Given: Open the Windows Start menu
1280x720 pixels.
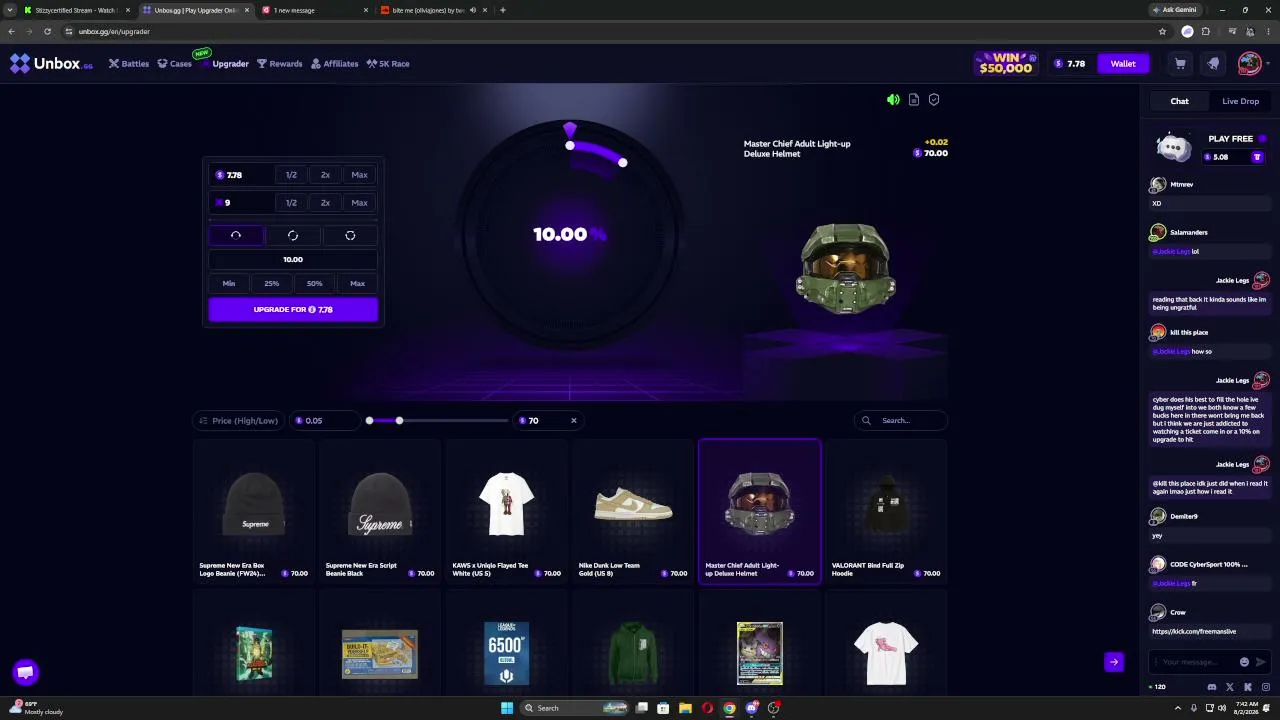Looking at the screenshot, I should tap(507, 708).
